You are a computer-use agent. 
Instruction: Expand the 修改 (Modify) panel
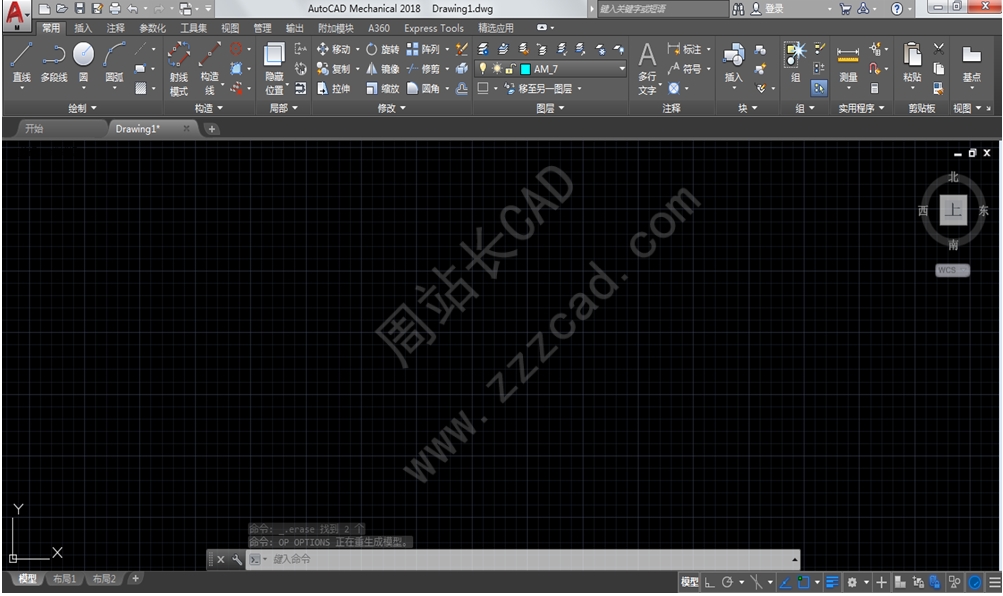(x=391, y=108)
